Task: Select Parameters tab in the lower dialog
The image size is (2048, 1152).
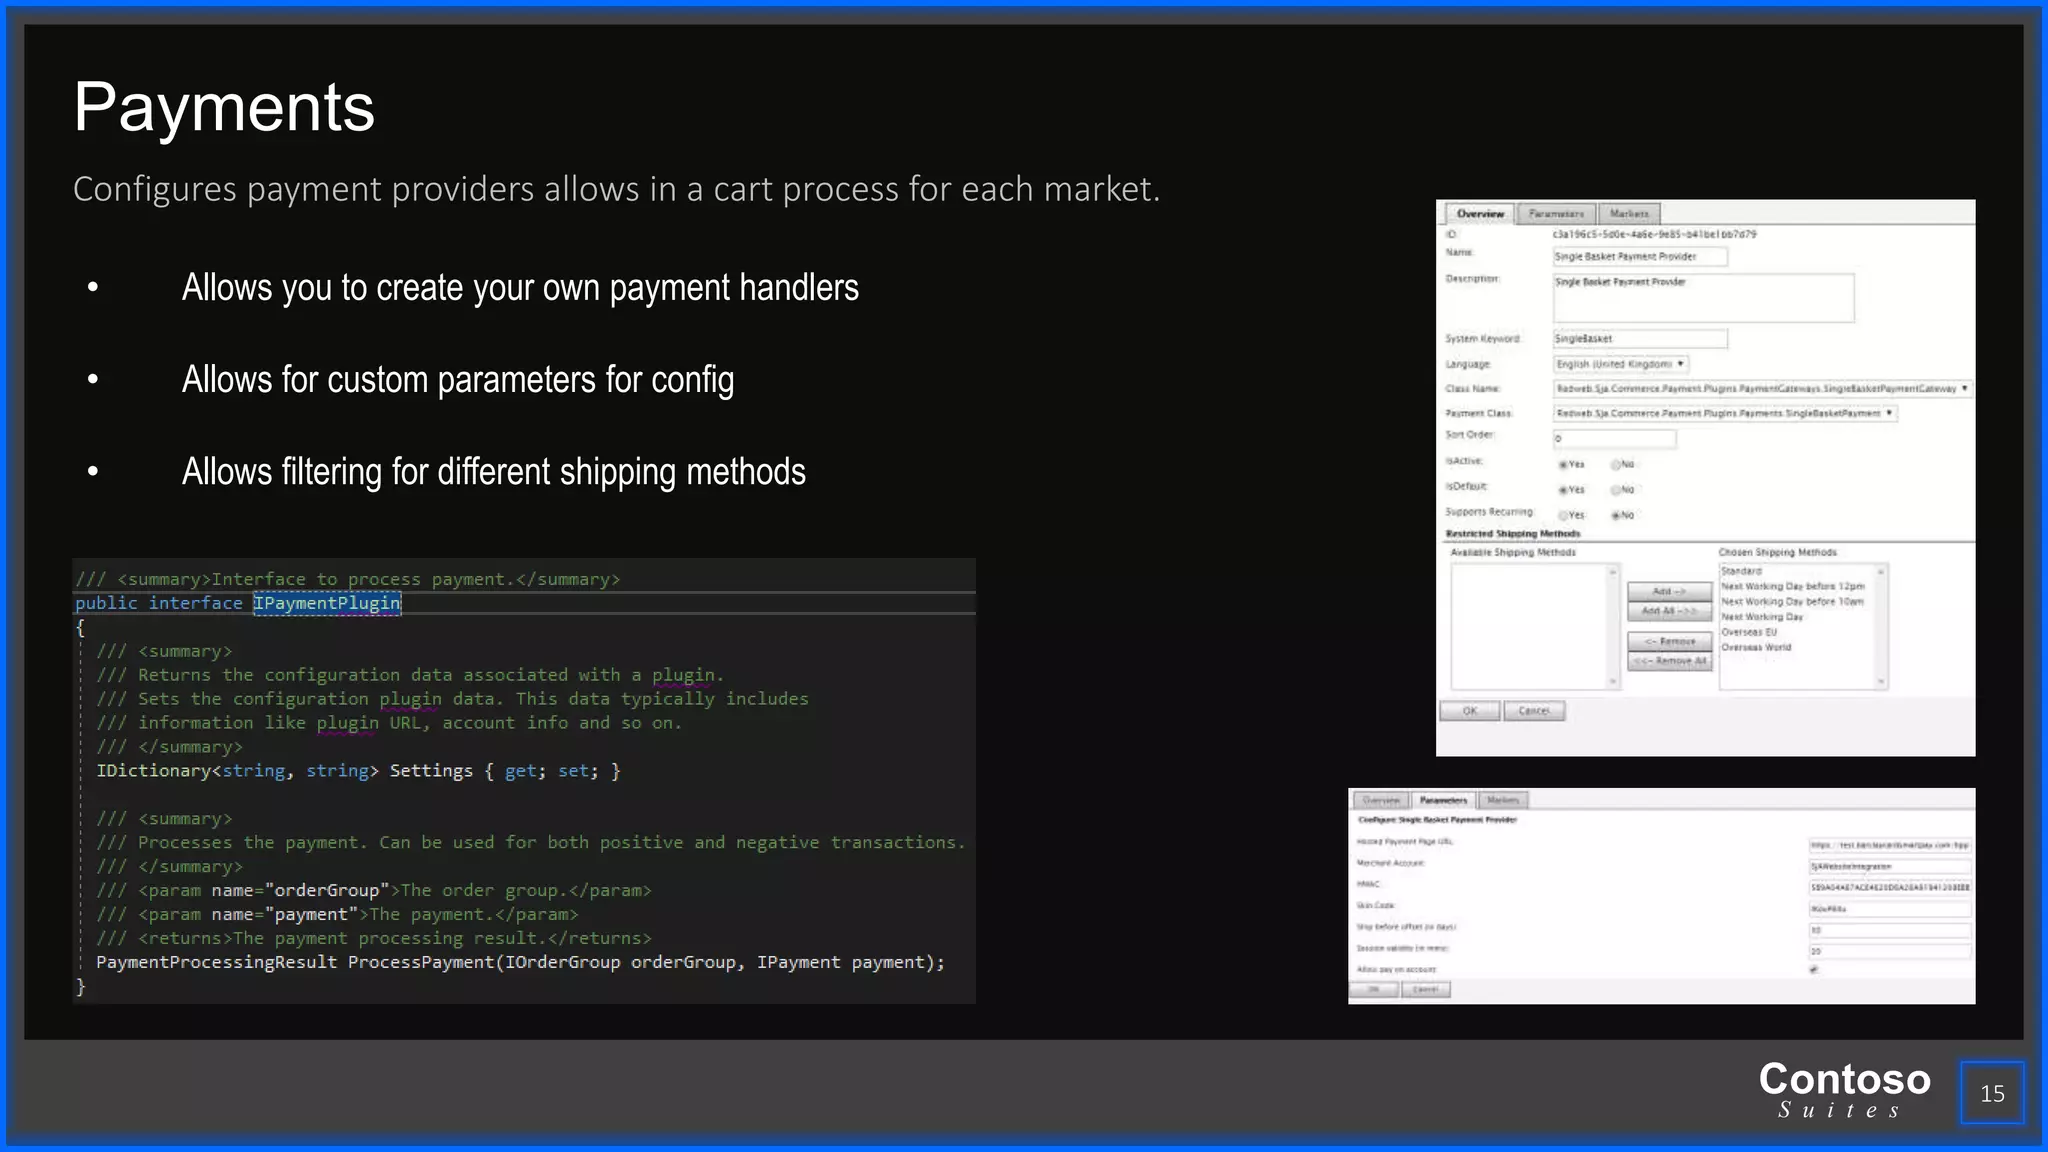Action: 1443,800
